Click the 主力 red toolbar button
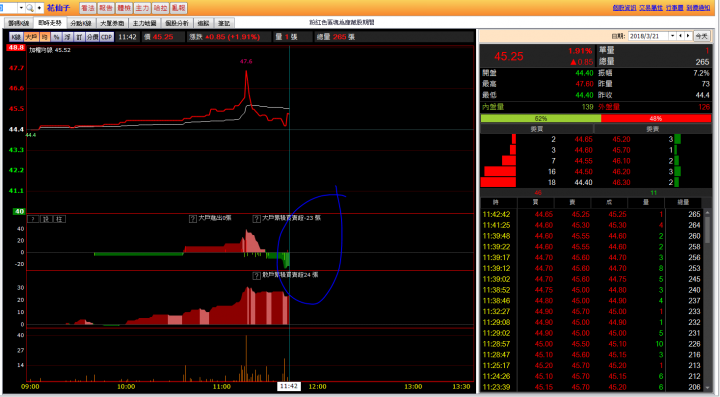Screen dimensions: 720x397 pyautogui.click(x=142, y=8)
